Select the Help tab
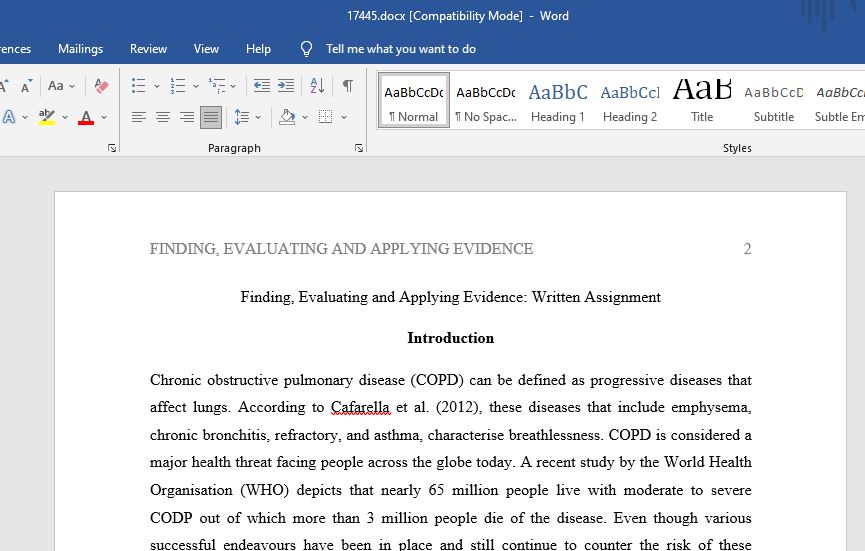 click(x=258, y=49)
